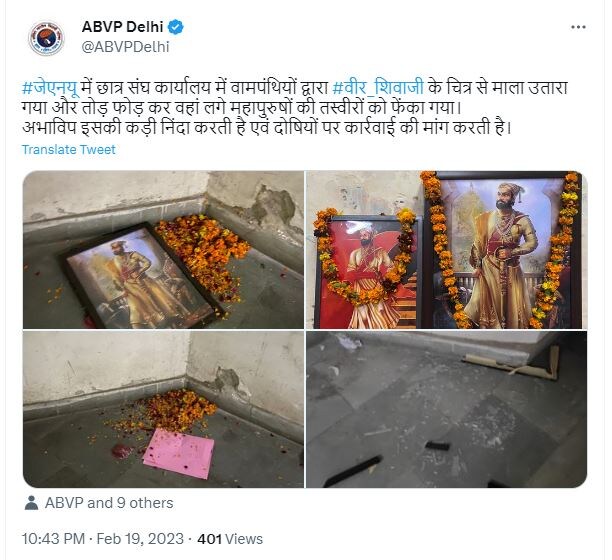Open the #वीर_शिवाजी hashtag
The height and width of the screenshot is (560, 612).
[x=378, y=88]
